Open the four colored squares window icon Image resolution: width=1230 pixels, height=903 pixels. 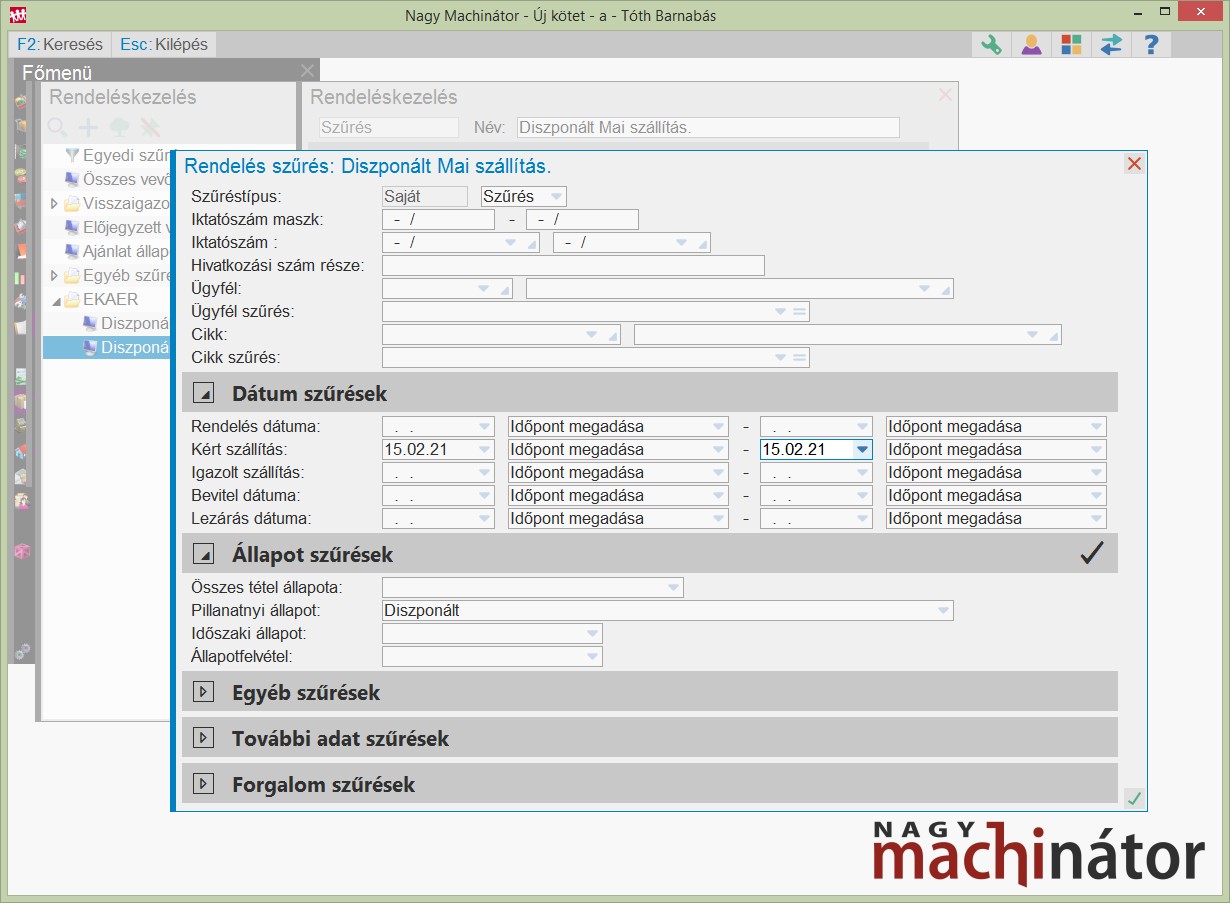point(1071,45)
